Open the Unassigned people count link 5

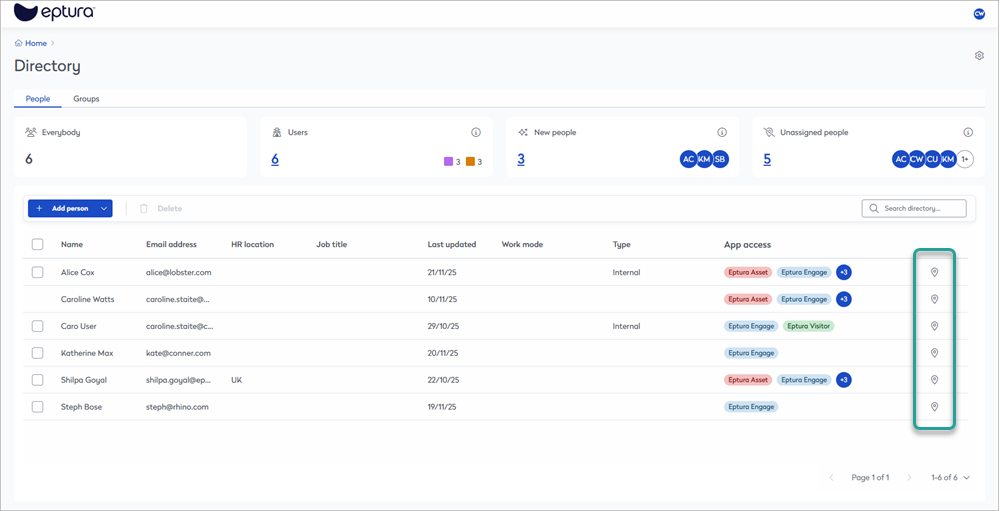[x=767, y=159]
